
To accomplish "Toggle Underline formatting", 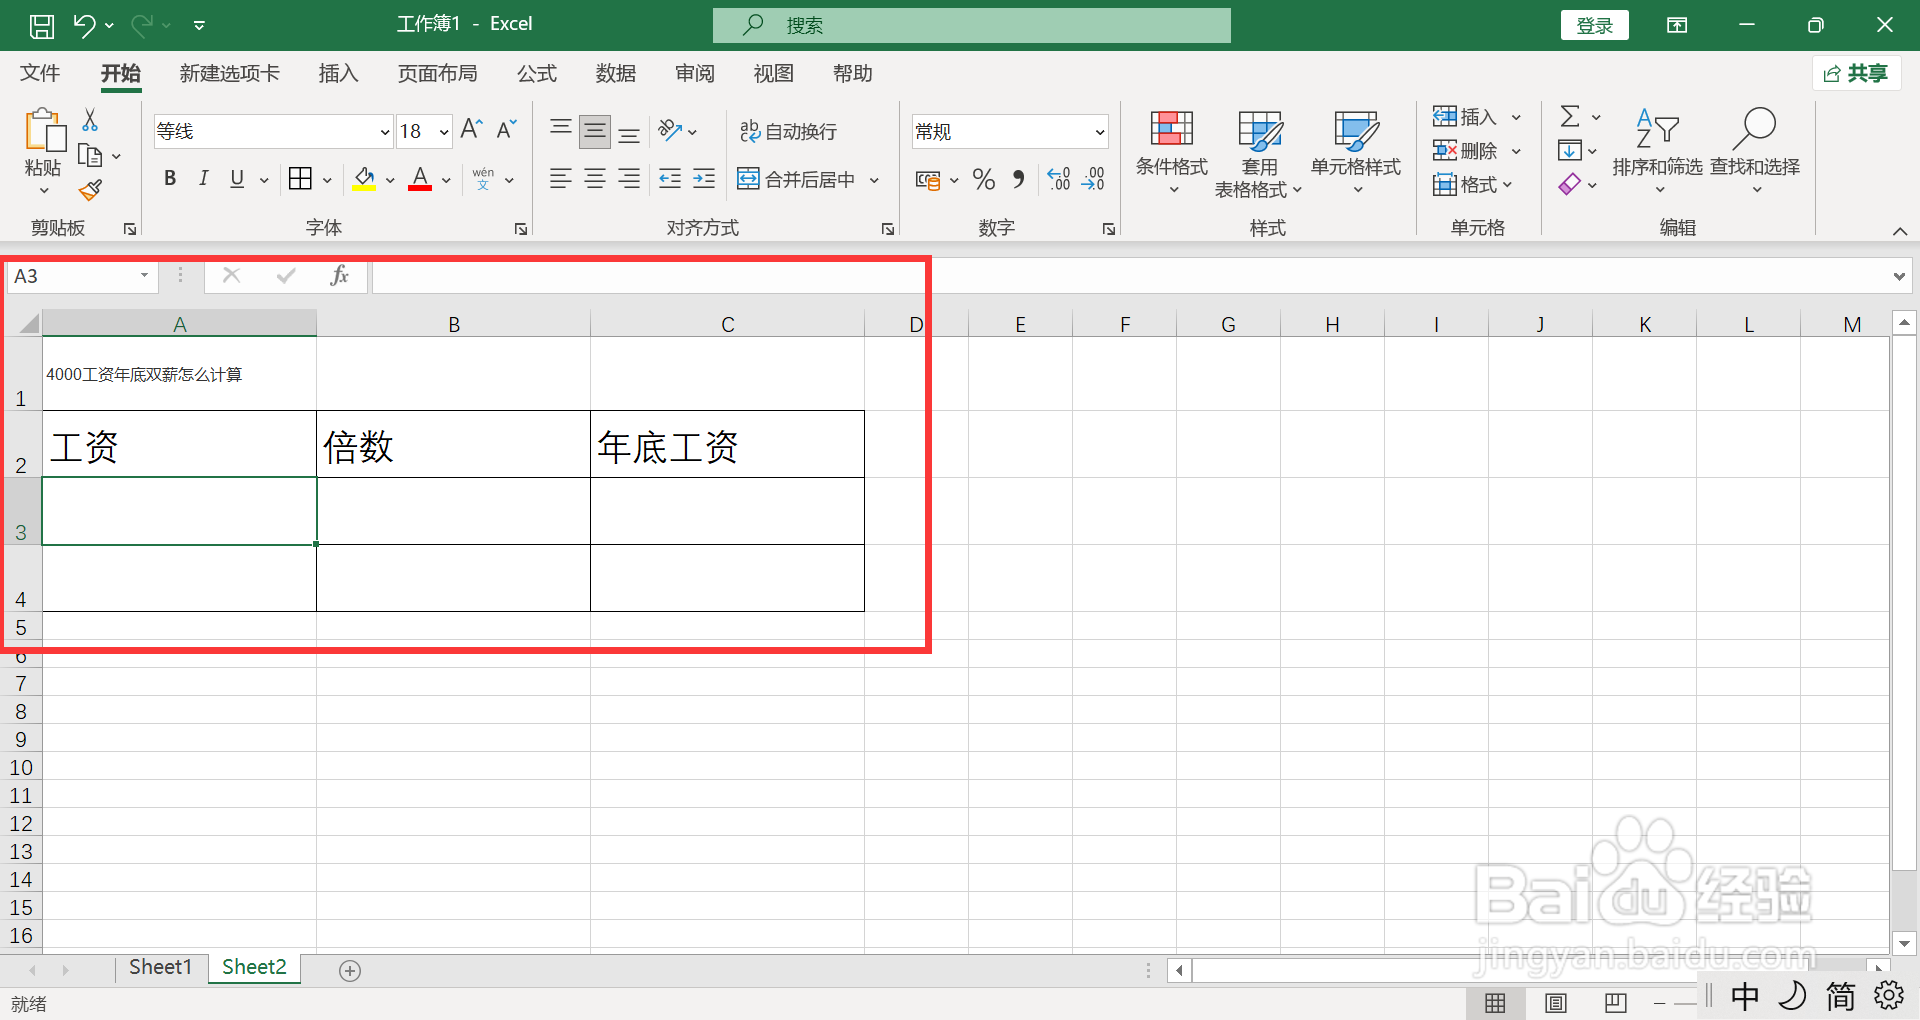I will [x=237, y=179].
